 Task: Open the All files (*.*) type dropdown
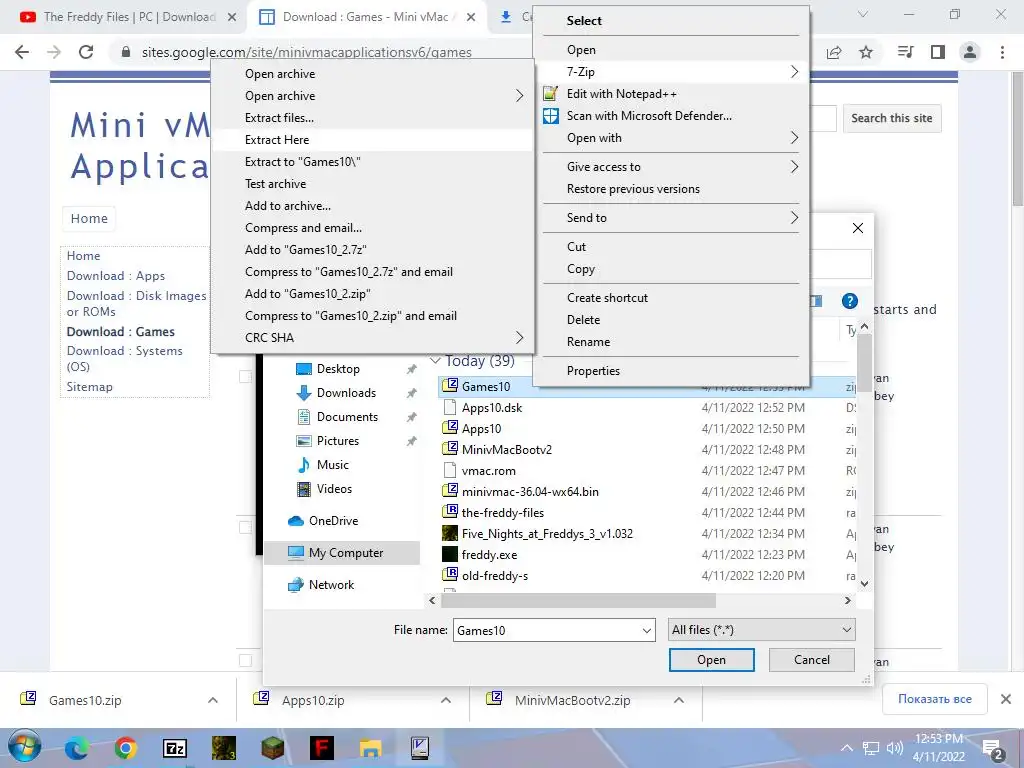[x=761, y=630]
